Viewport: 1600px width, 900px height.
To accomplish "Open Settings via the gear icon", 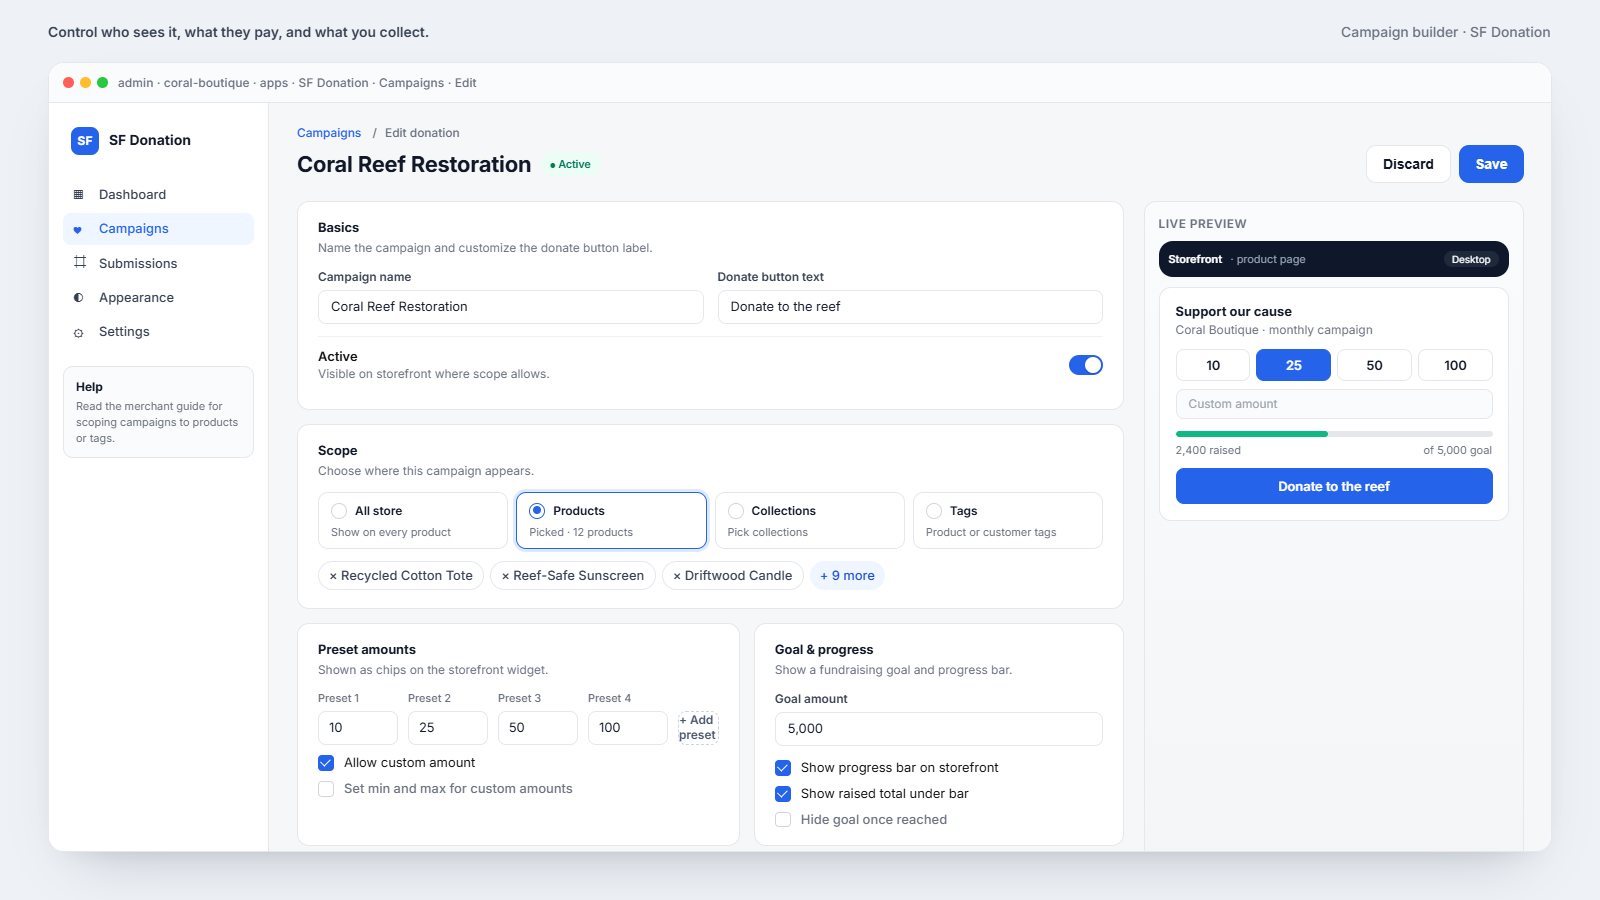I will coord(79,332).
